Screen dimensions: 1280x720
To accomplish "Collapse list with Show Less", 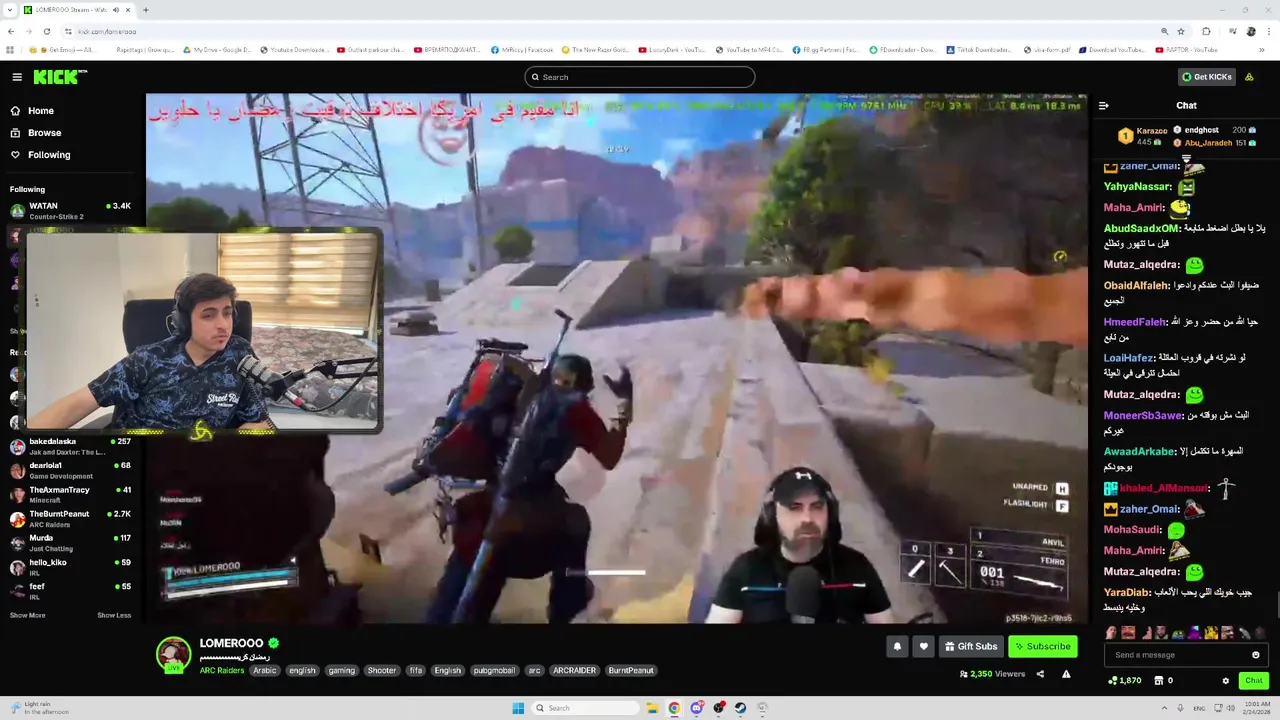I will (114, 615).
